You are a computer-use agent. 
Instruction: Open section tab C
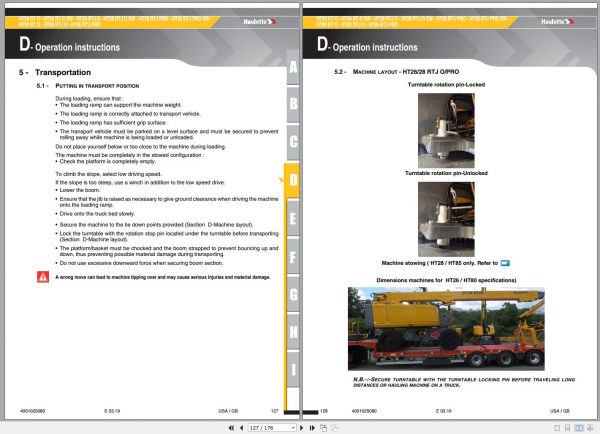pos(292,142)
